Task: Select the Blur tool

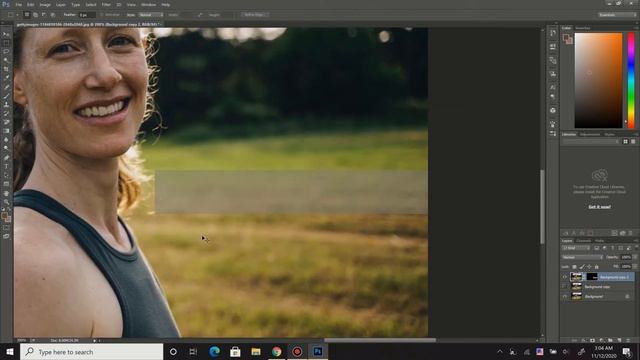Action: coord(6,140)
